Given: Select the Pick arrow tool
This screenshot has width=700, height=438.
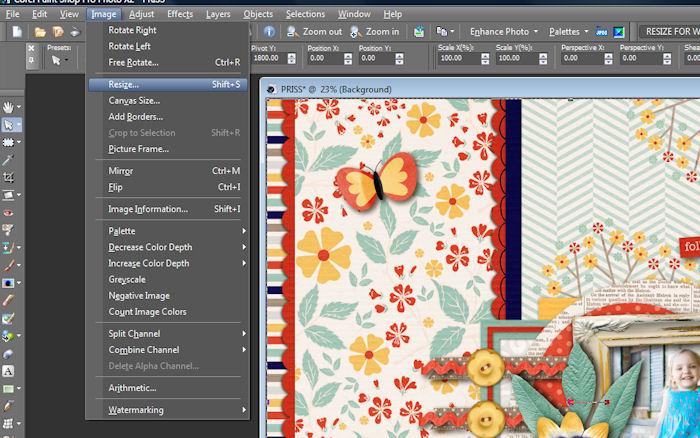Looking at the screenshot, I should click(x=8, y=125).
